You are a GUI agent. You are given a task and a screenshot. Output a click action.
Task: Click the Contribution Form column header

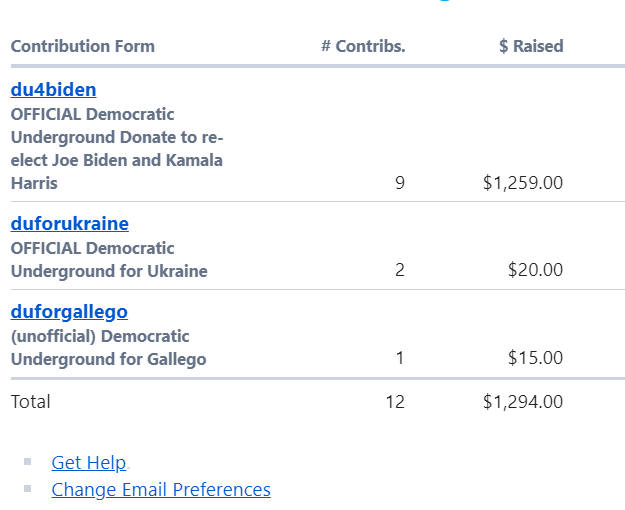(83, 46)
